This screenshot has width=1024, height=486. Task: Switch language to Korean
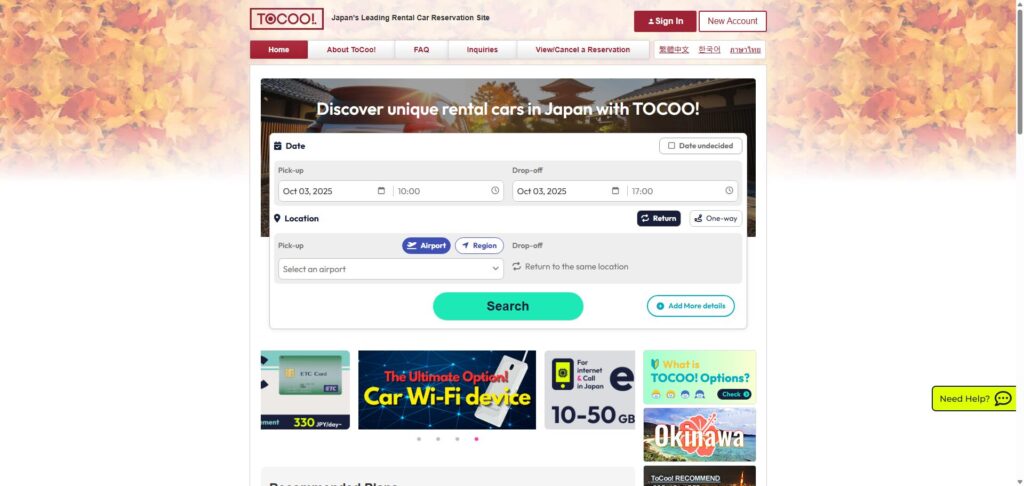point(709,50)
